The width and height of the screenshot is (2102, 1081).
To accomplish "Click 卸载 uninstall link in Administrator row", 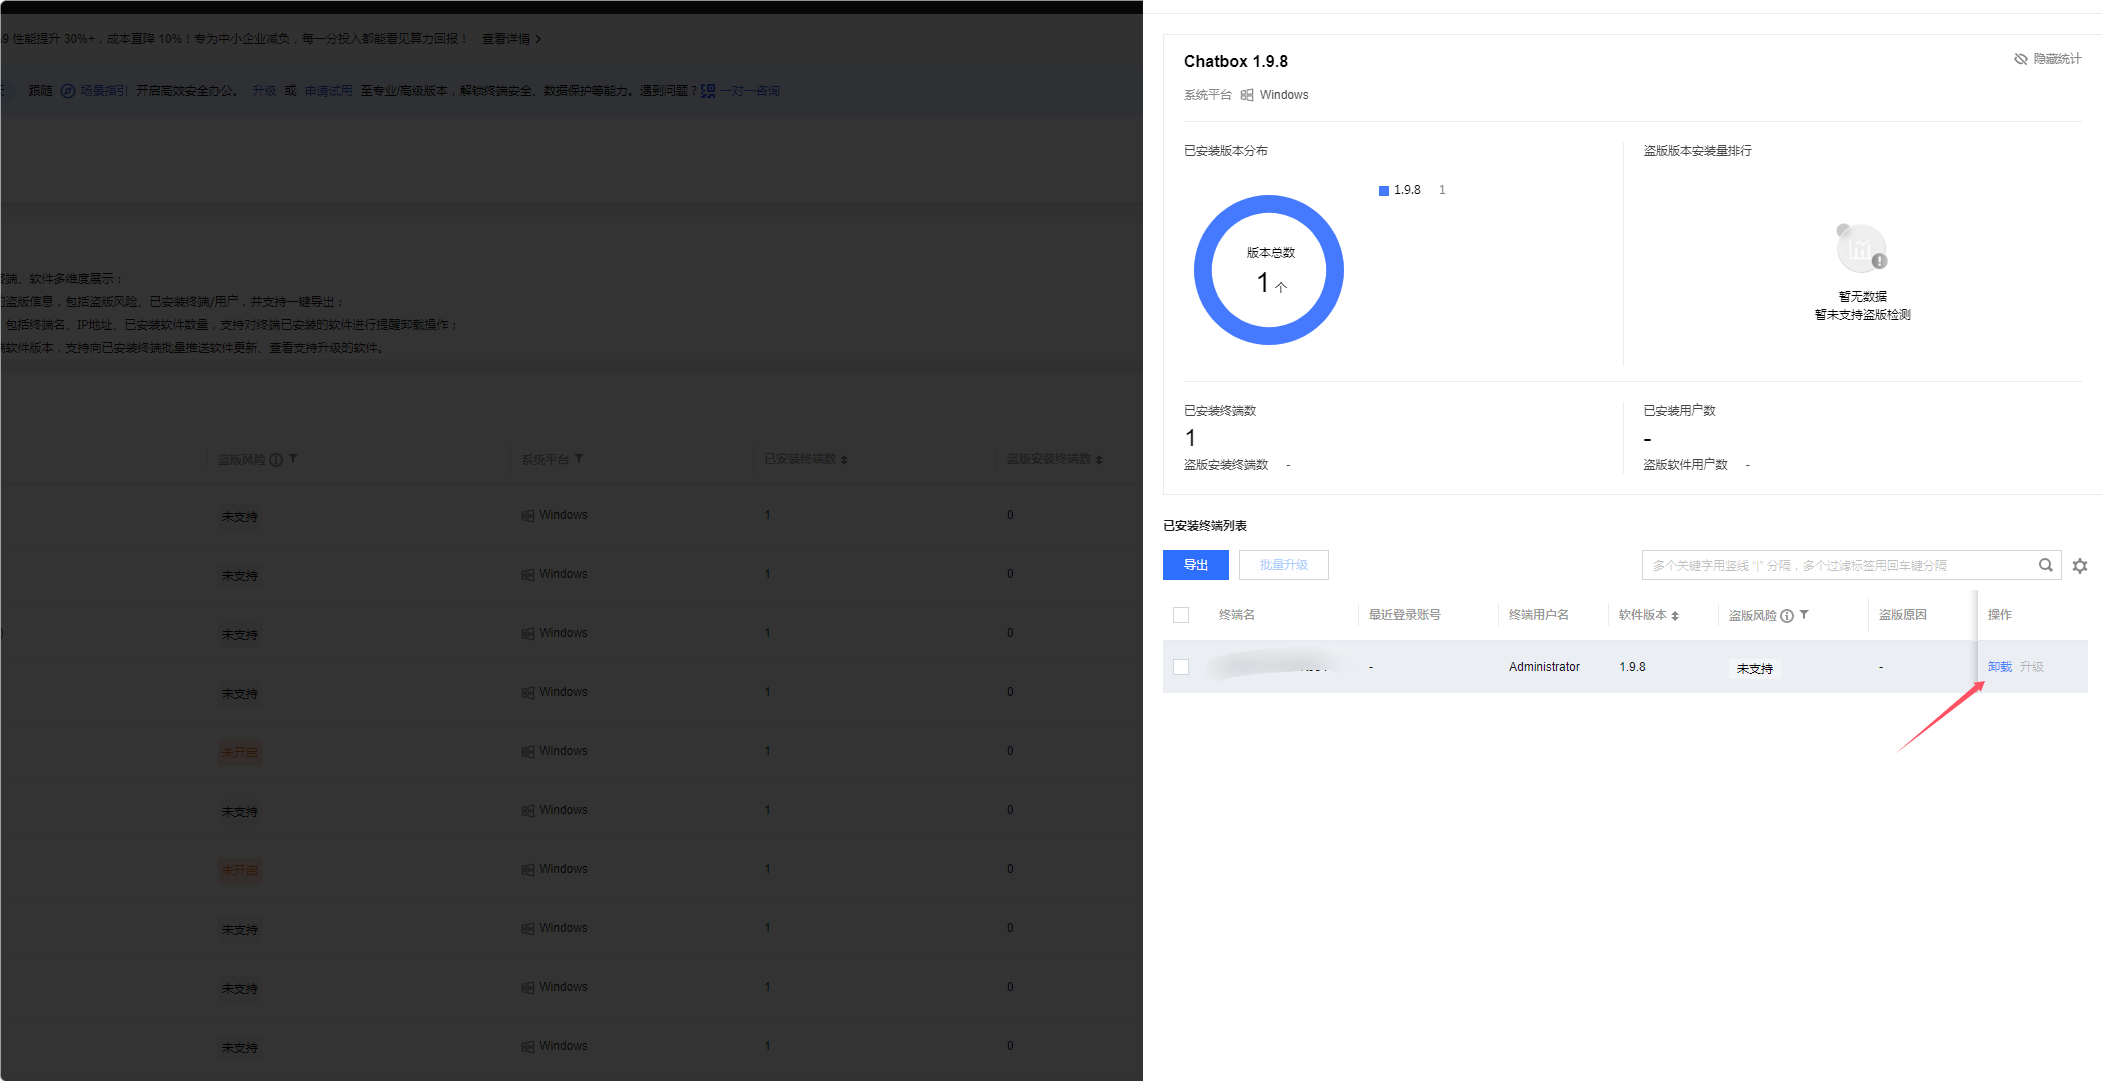I will pos(2000,667).
